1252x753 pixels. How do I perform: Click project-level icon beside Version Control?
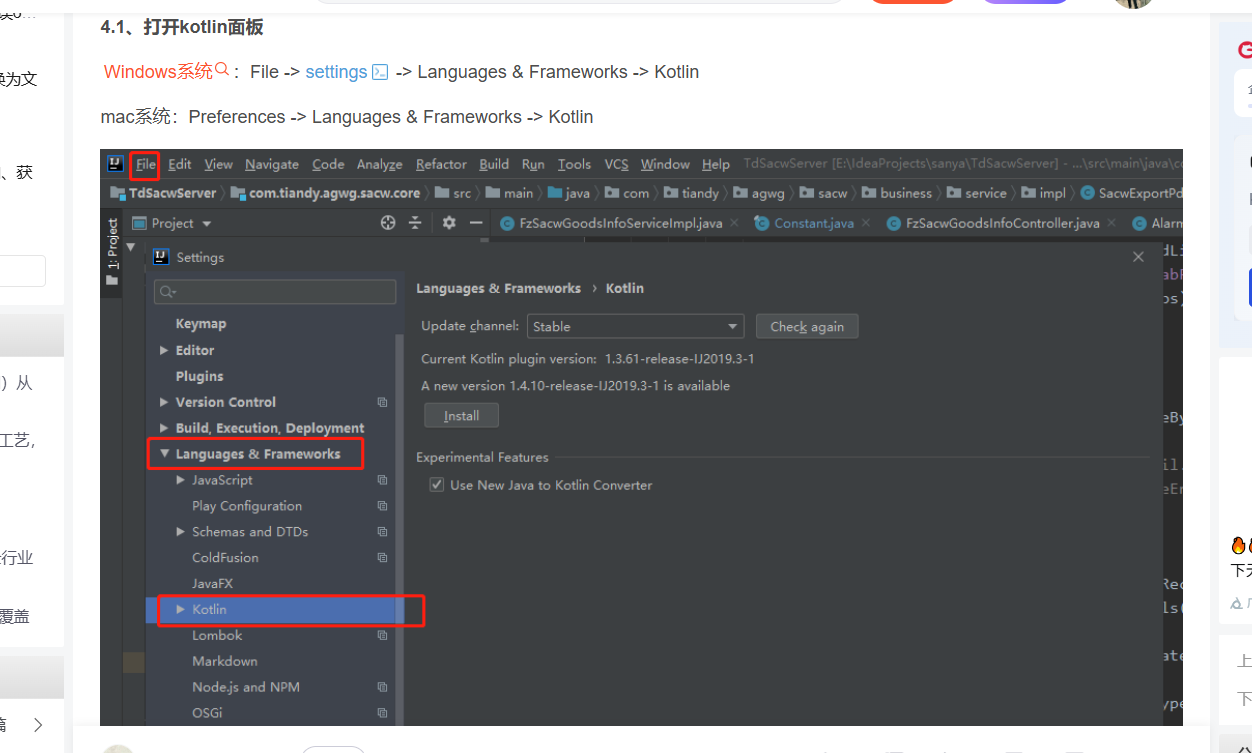point(382,402)
